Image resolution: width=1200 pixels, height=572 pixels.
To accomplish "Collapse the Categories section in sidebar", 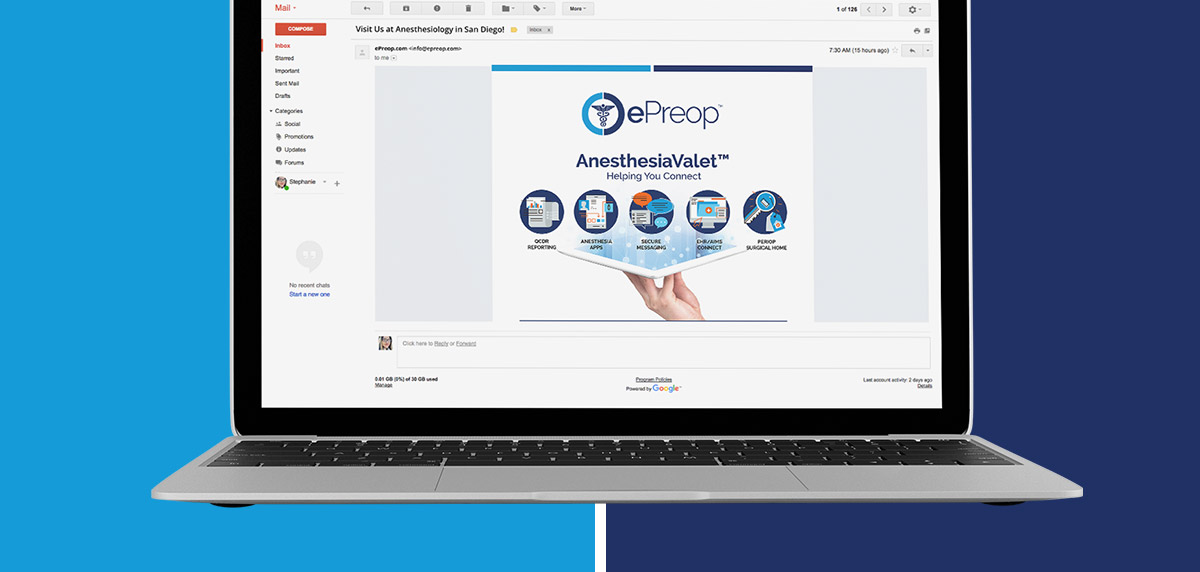I will click(270, 111).
